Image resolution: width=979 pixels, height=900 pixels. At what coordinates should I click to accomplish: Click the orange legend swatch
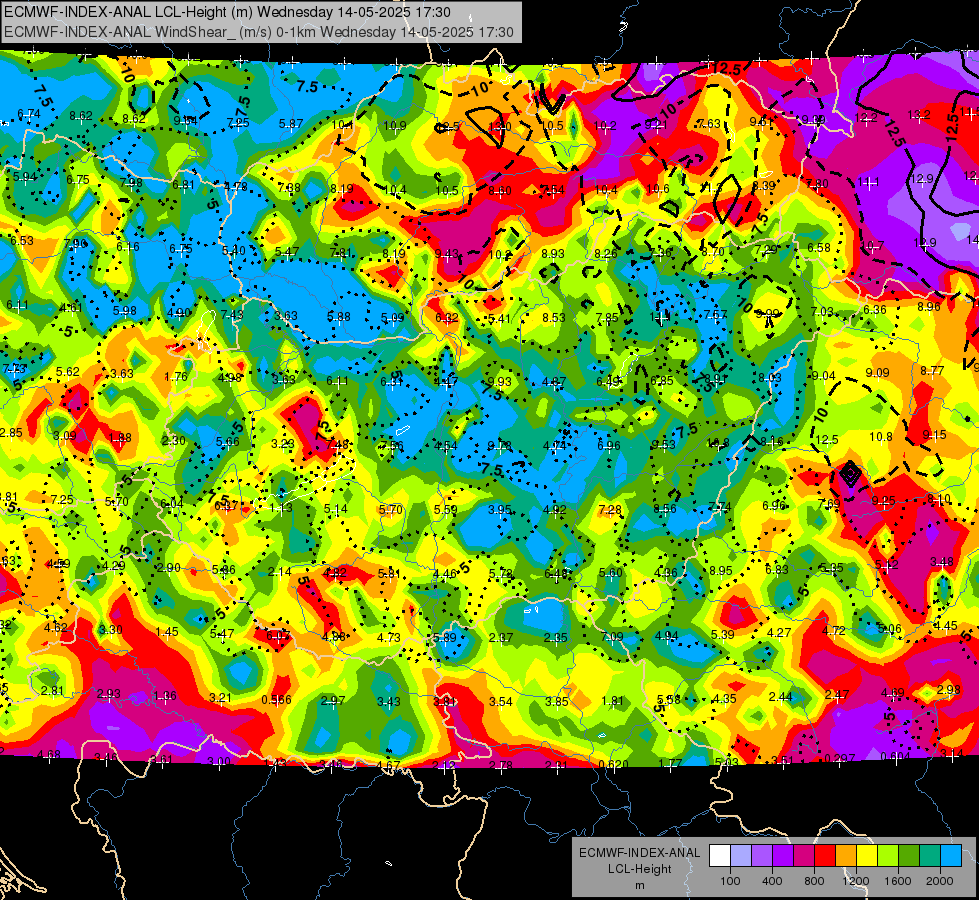pos(846,856)
